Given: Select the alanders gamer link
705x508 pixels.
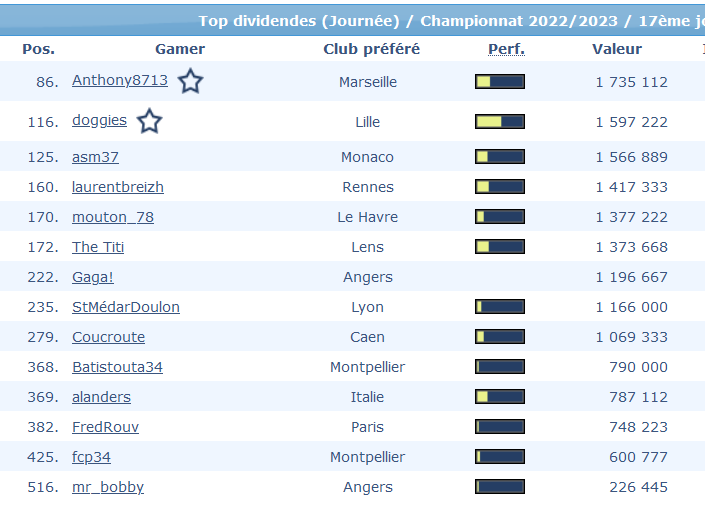Looking at the screenshot, I should (101, 397).
